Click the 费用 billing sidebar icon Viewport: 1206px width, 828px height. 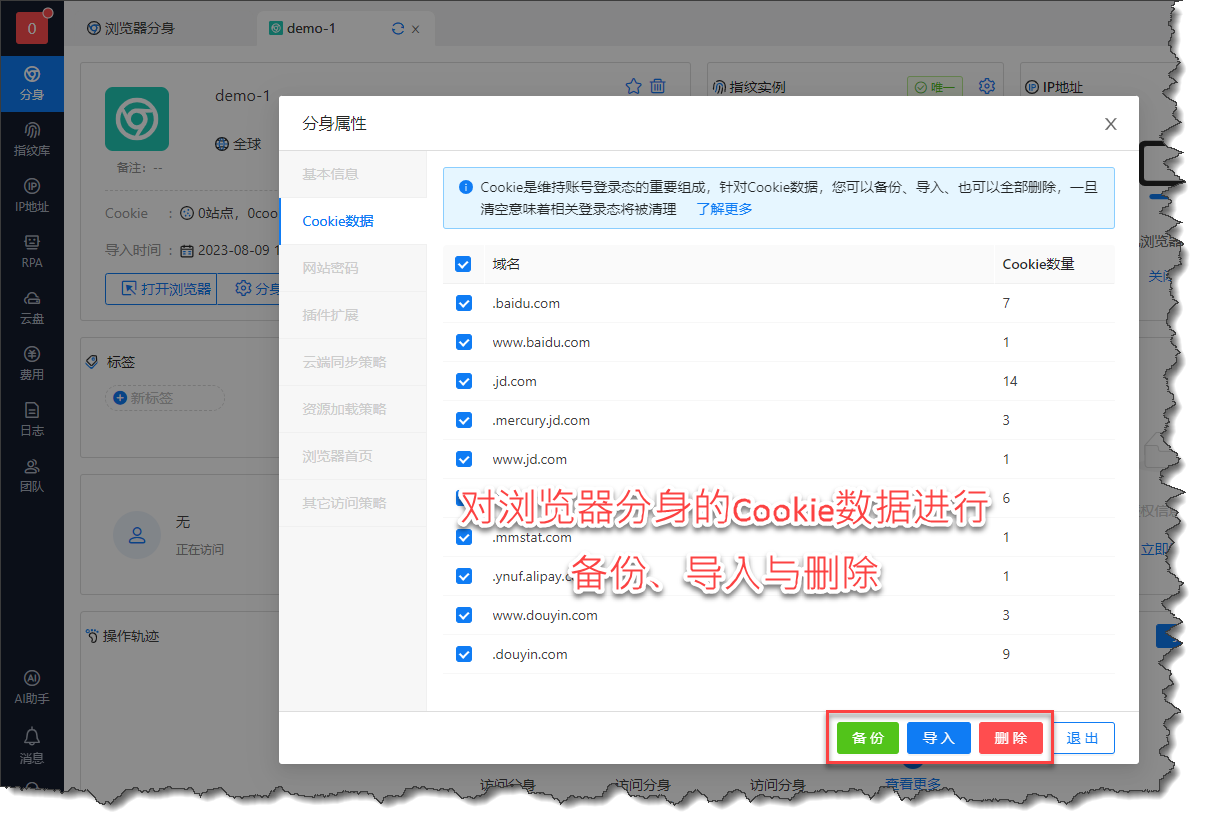[32, 363]
